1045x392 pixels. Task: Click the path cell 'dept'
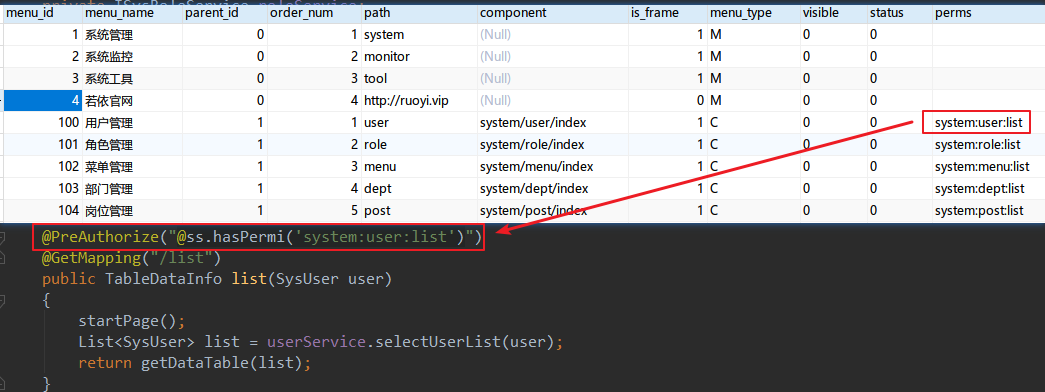pos(419,189)
